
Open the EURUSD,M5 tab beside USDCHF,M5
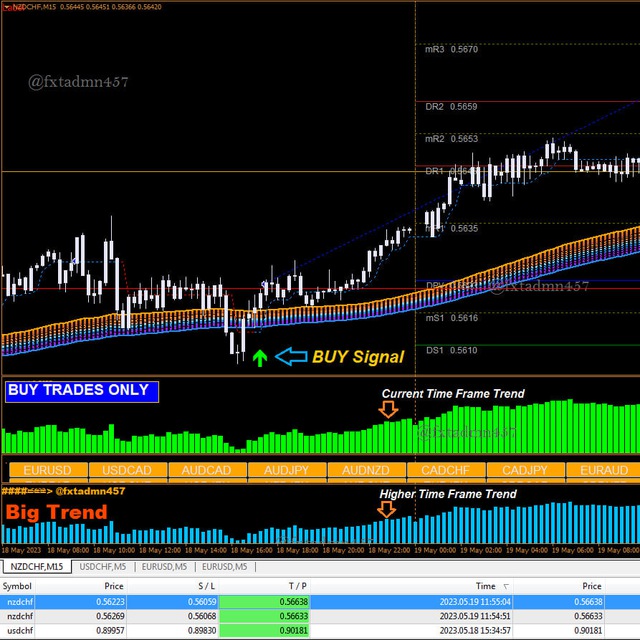point(164,567)
